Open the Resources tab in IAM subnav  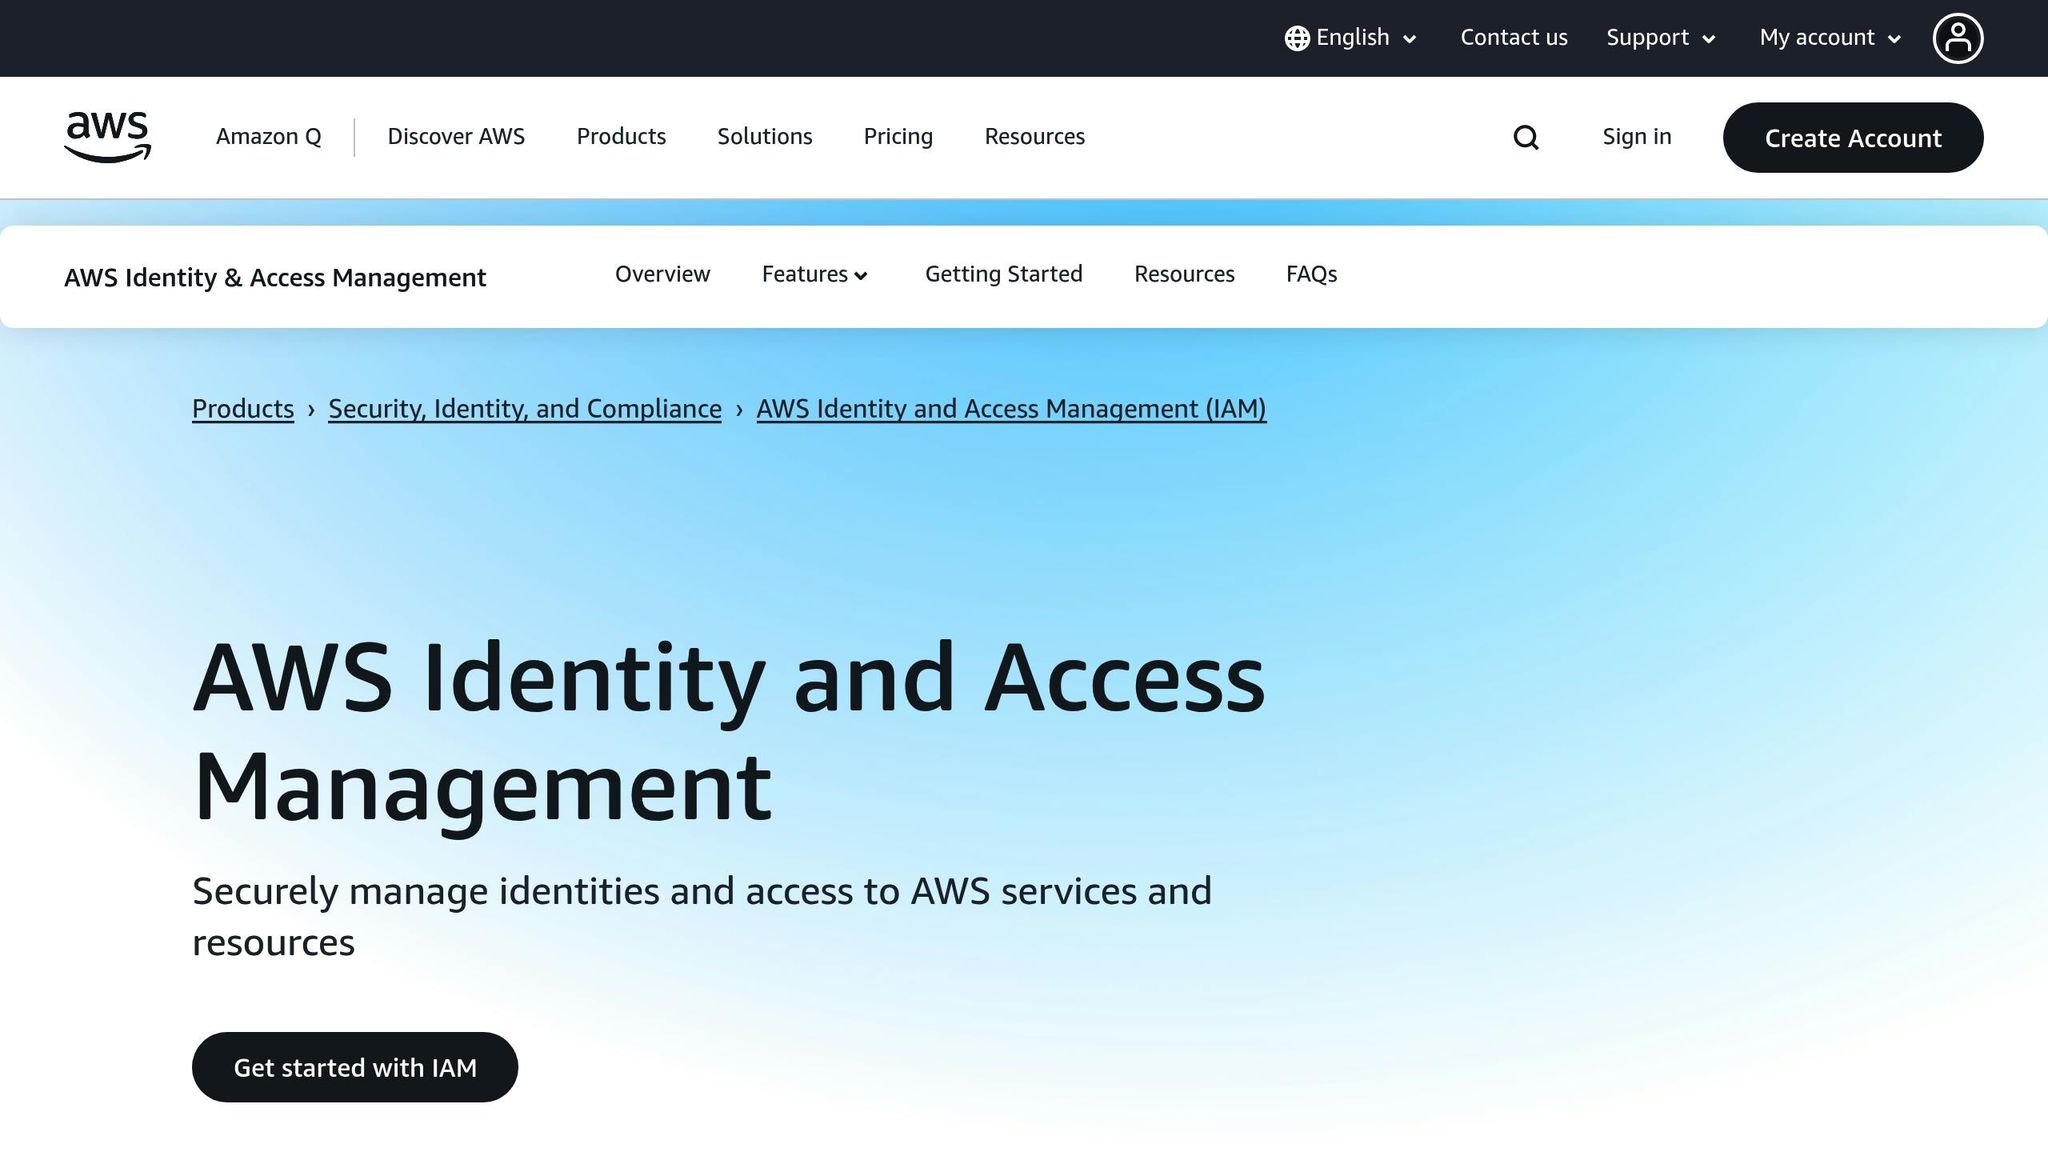[1185, 274]
